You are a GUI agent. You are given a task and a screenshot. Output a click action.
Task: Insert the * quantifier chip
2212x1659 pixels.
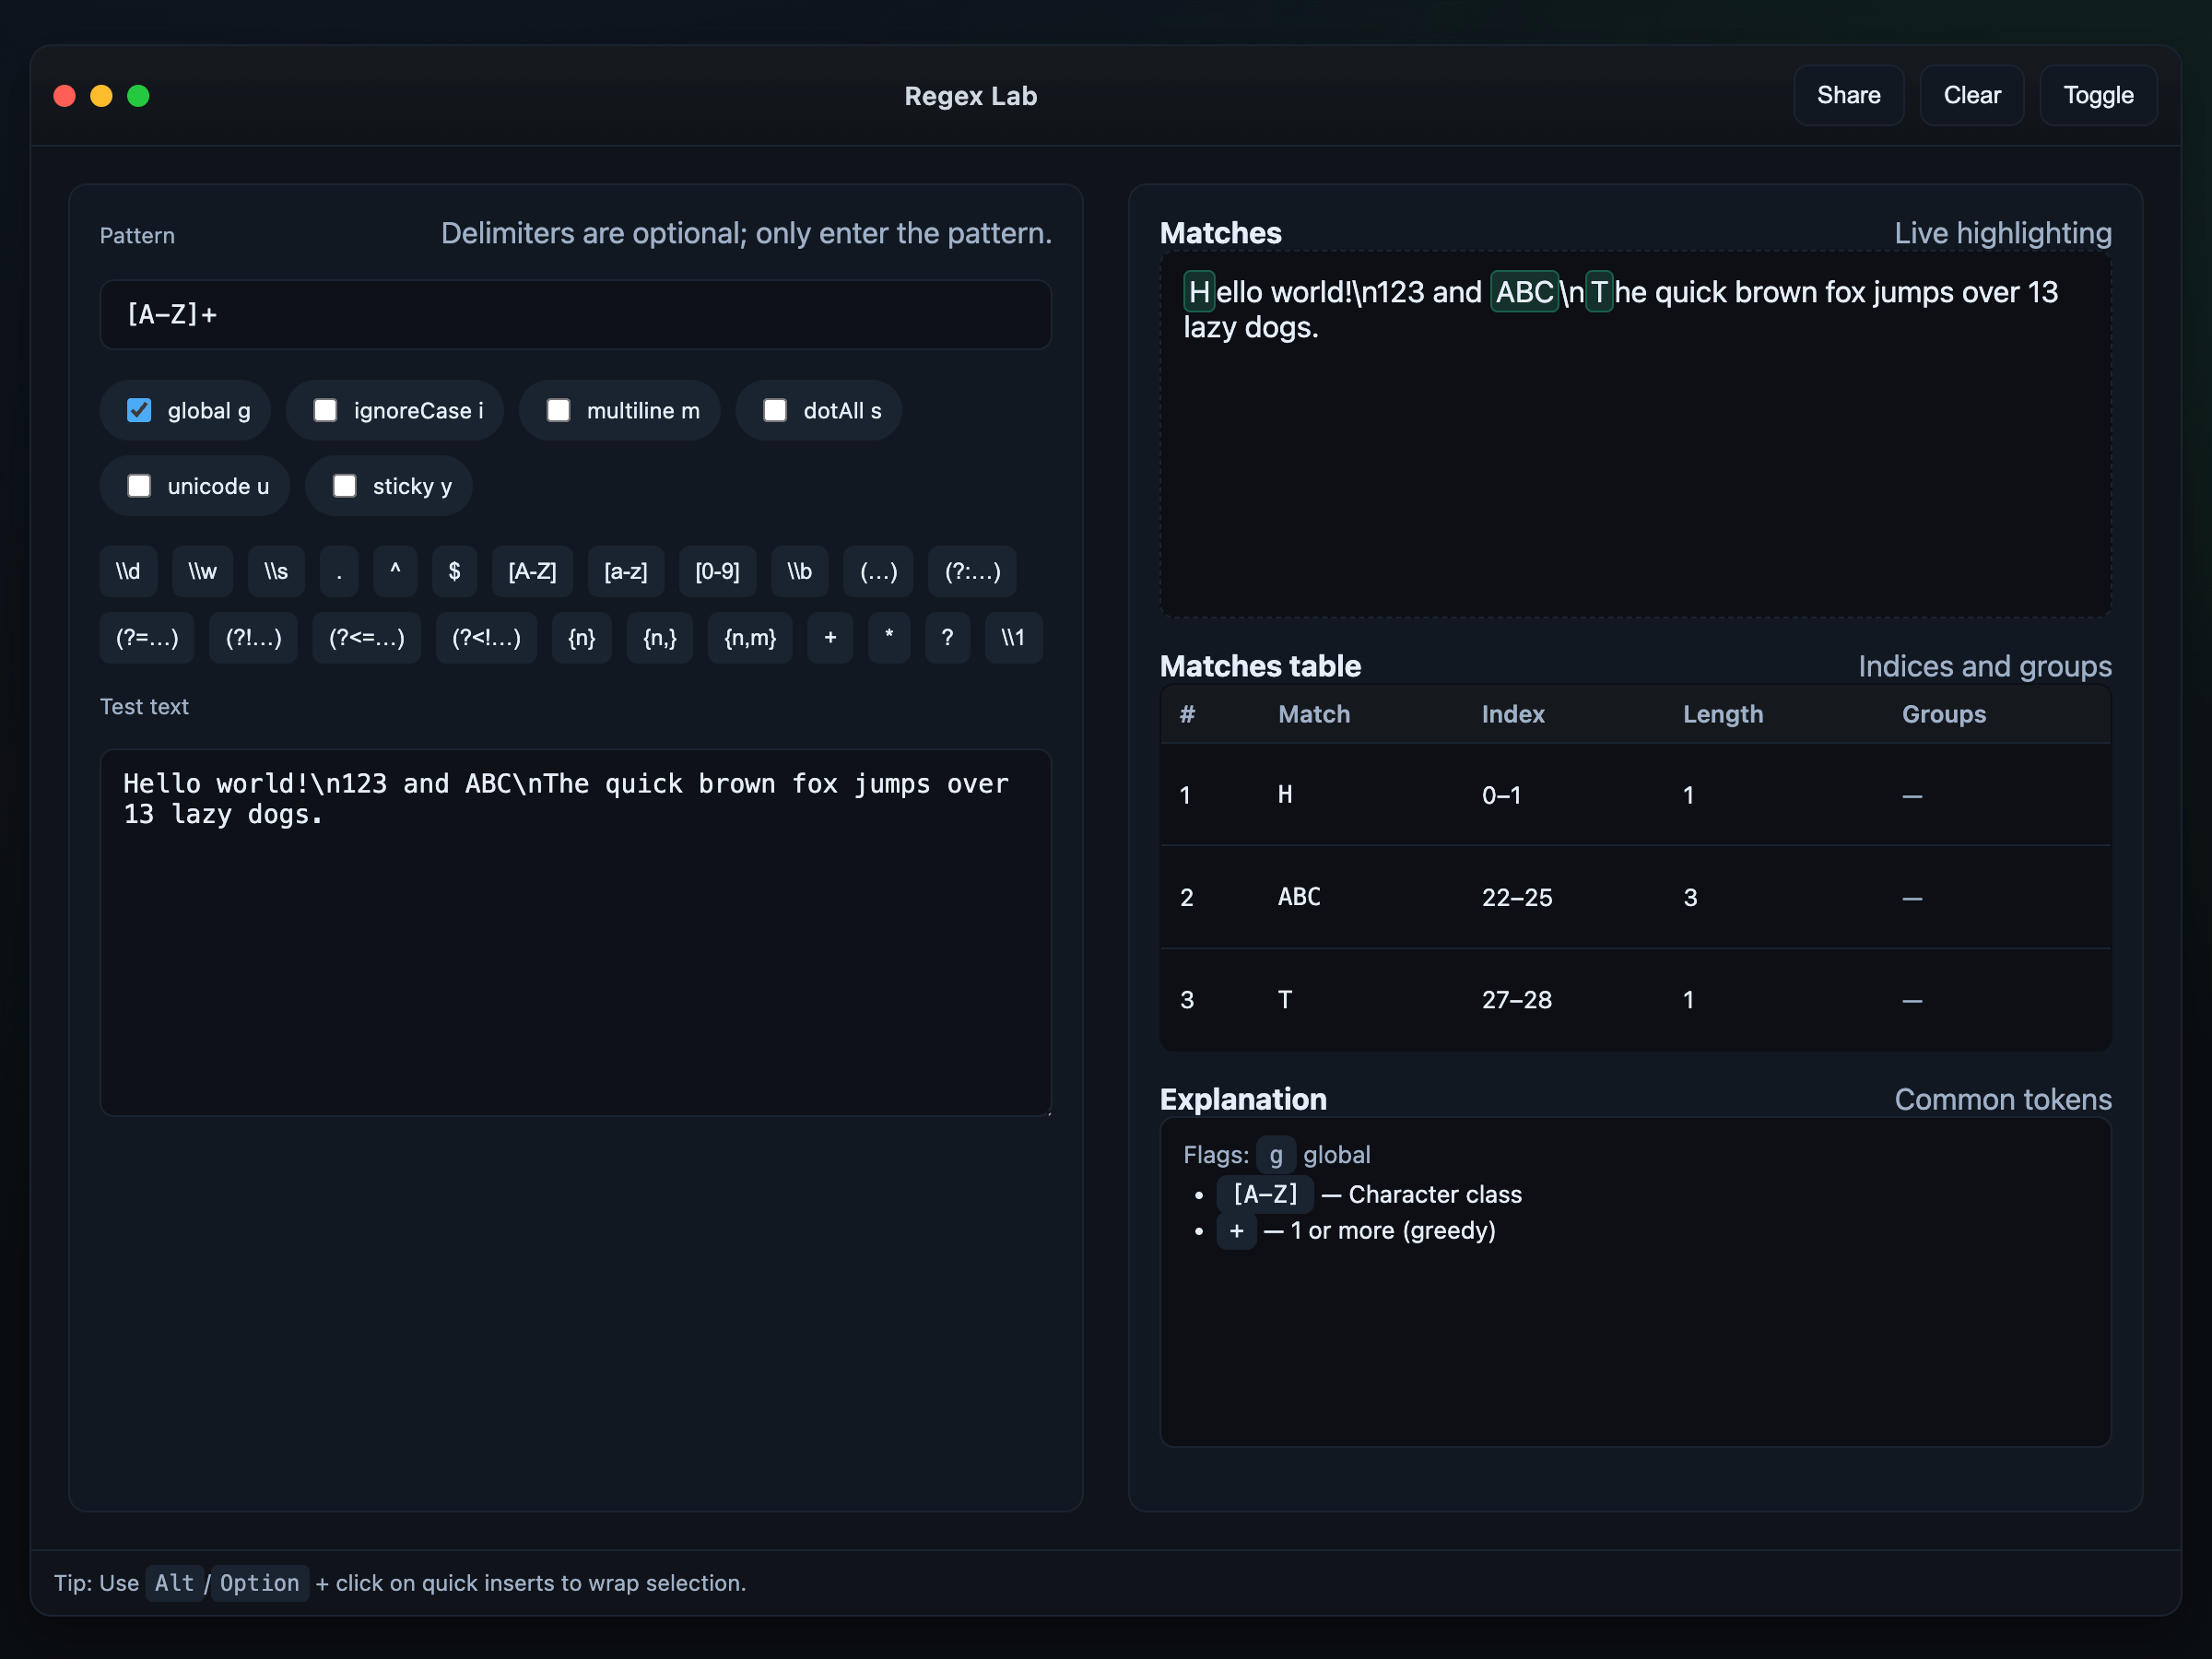point(889,637)
